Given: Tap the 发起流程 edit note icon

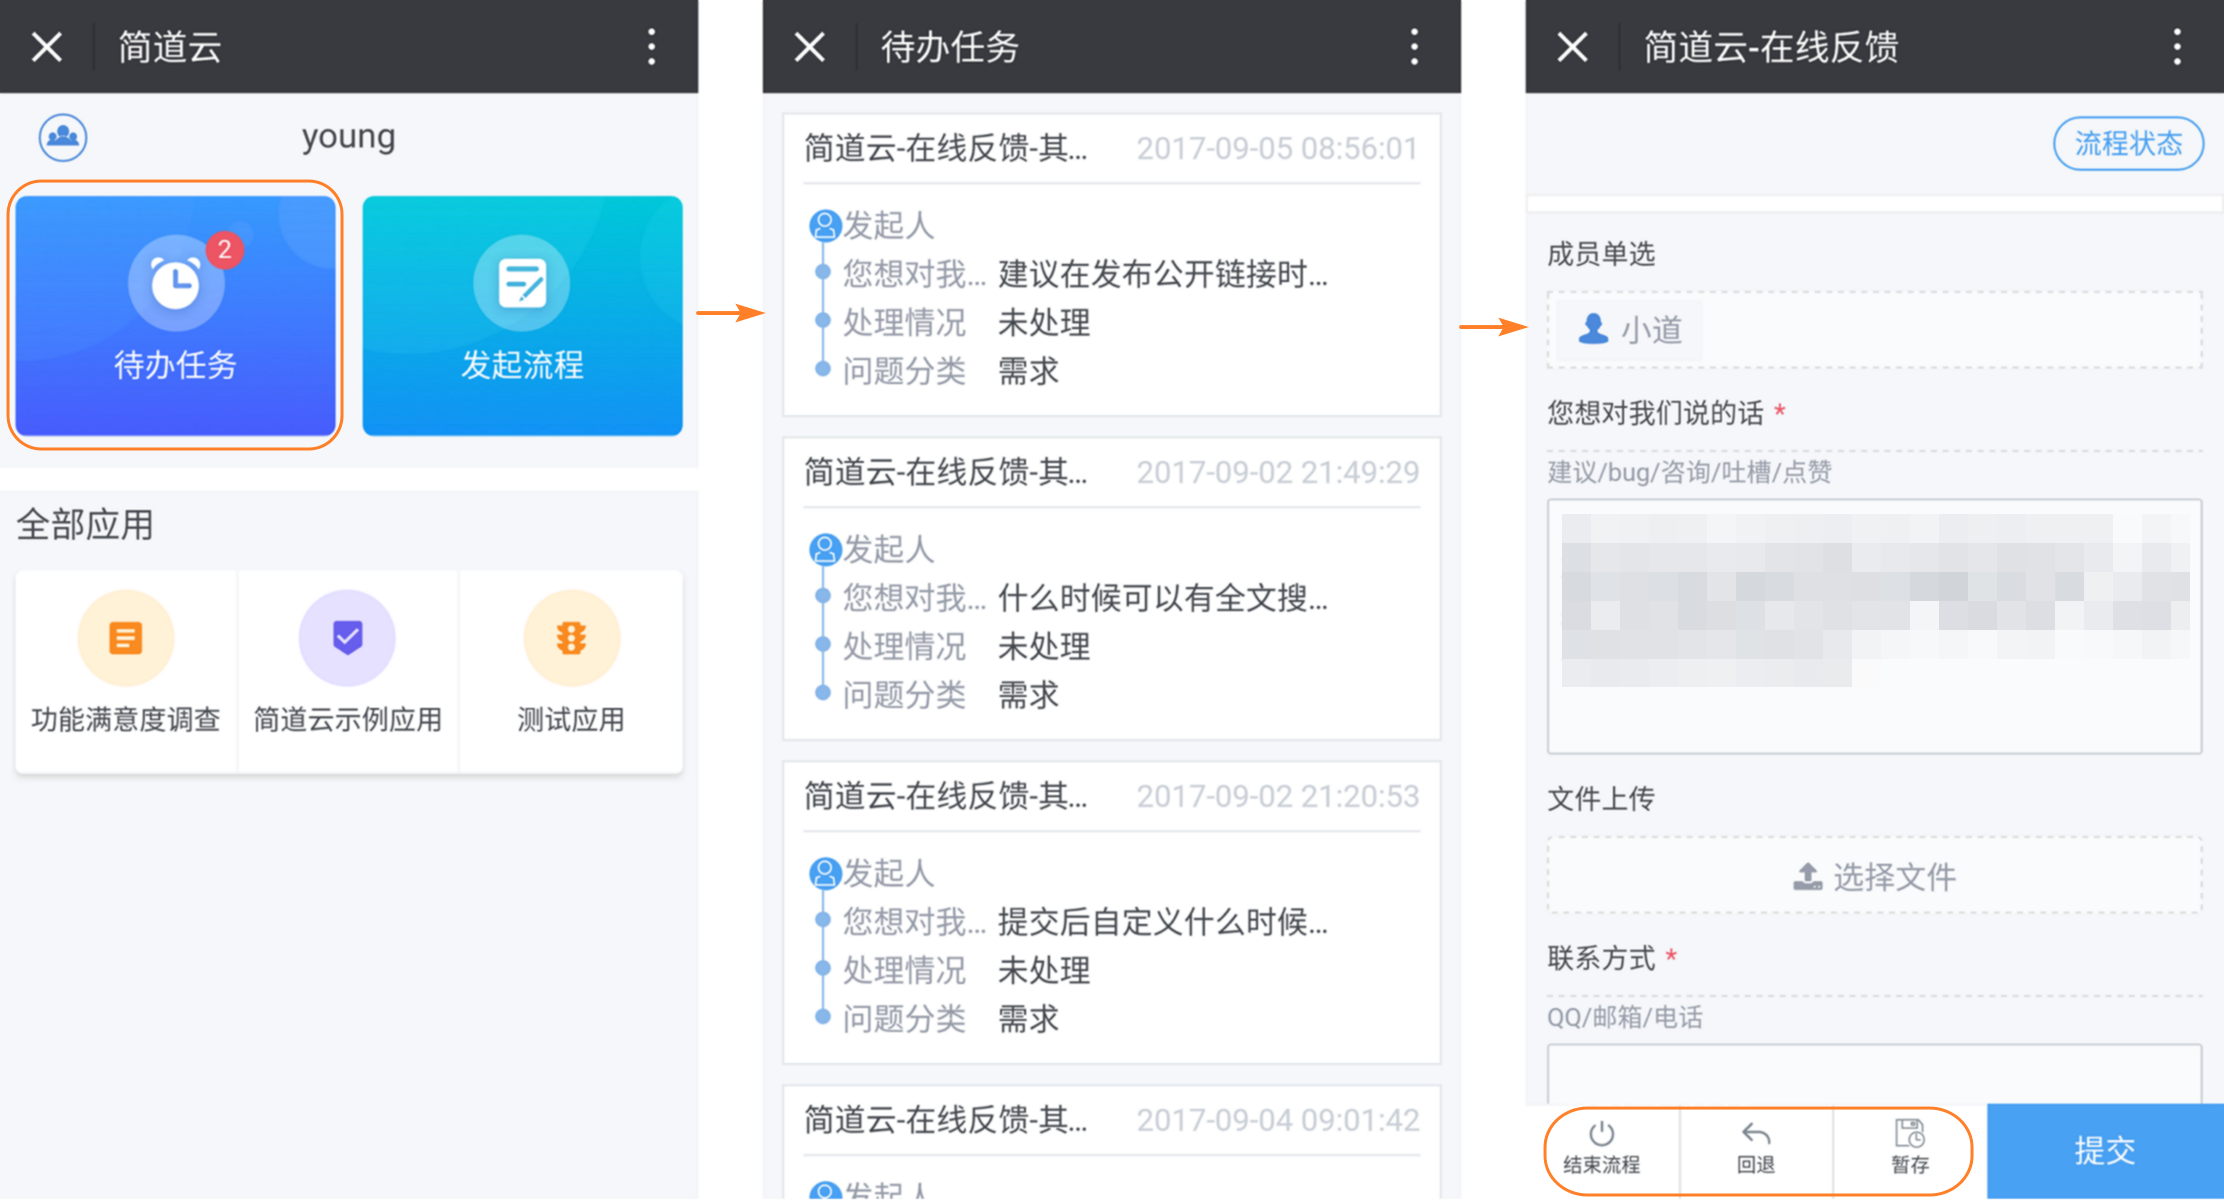Looking at the screenshot, I should [x=522, y=283].
